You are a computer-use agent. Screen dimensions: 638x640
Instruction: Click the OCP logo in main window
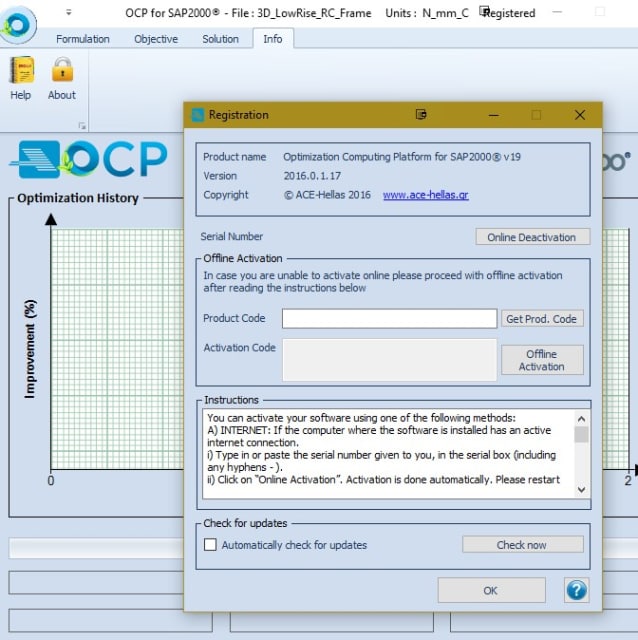pyautogui.click(x=89, y=159)
